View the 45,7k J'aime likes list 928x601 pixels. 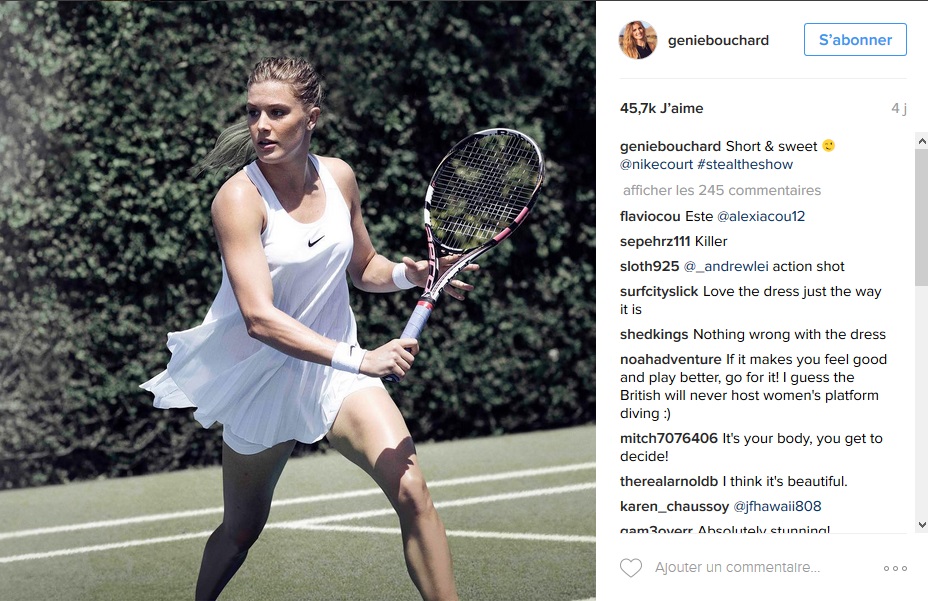pyautogui.click(x=662, y=108)
